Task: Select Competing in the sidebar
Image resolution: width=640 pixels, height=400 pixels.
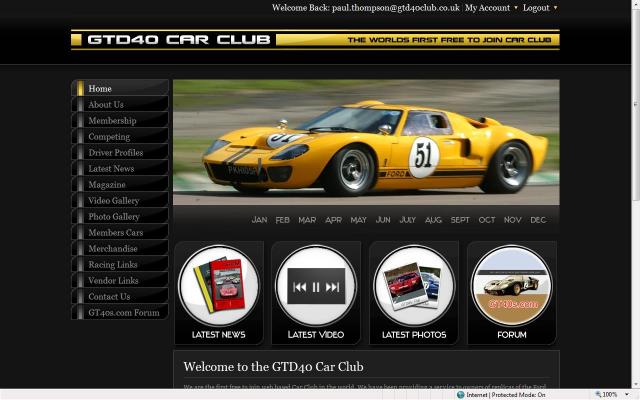Action: 120,136
